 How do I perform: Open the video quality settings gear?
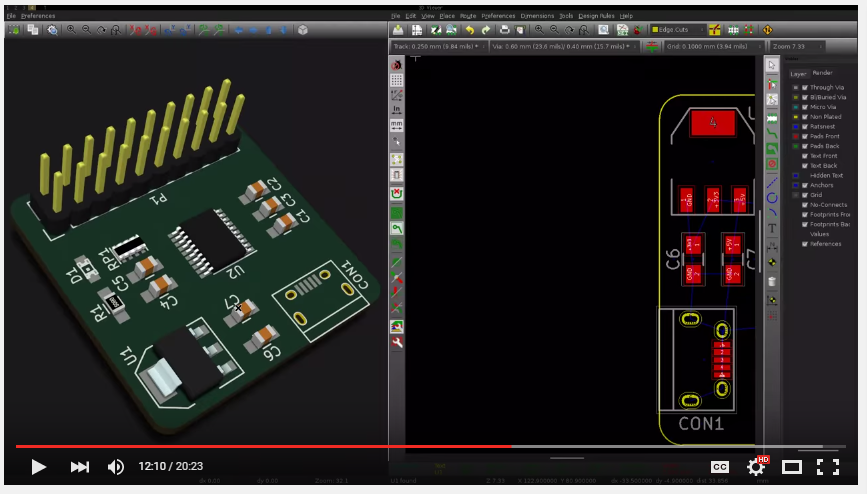(x=756, y=467)
